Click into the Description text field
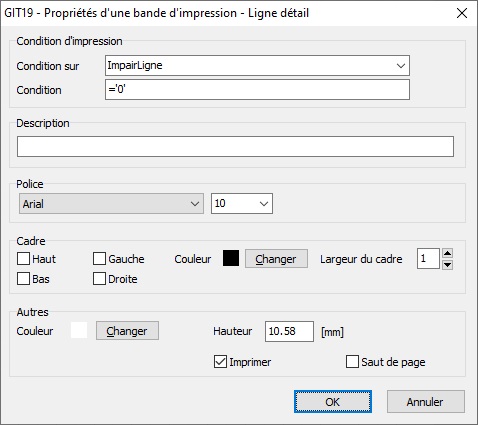The image size is (478, 425). click(235, 146)
